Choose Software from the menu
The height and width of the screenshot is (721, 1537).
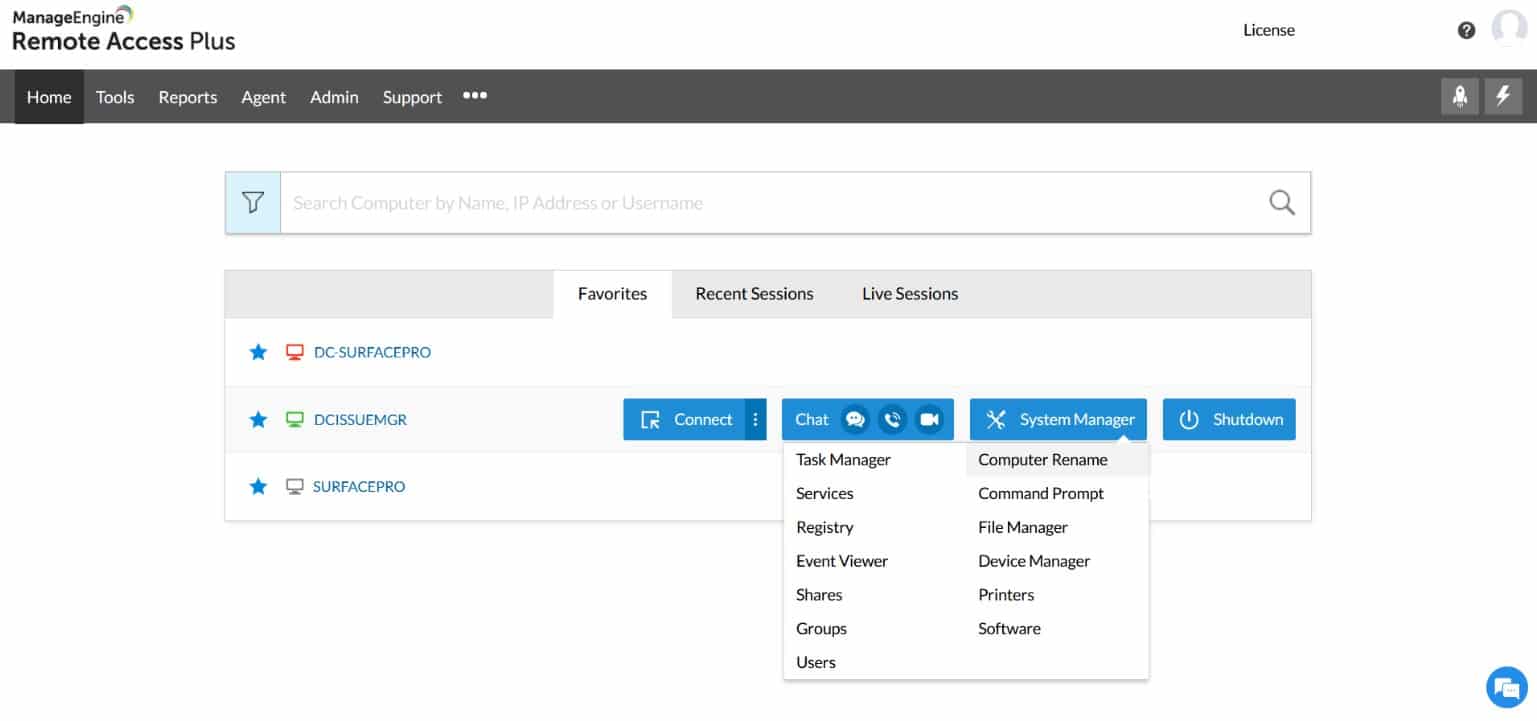pos(1009,629)
